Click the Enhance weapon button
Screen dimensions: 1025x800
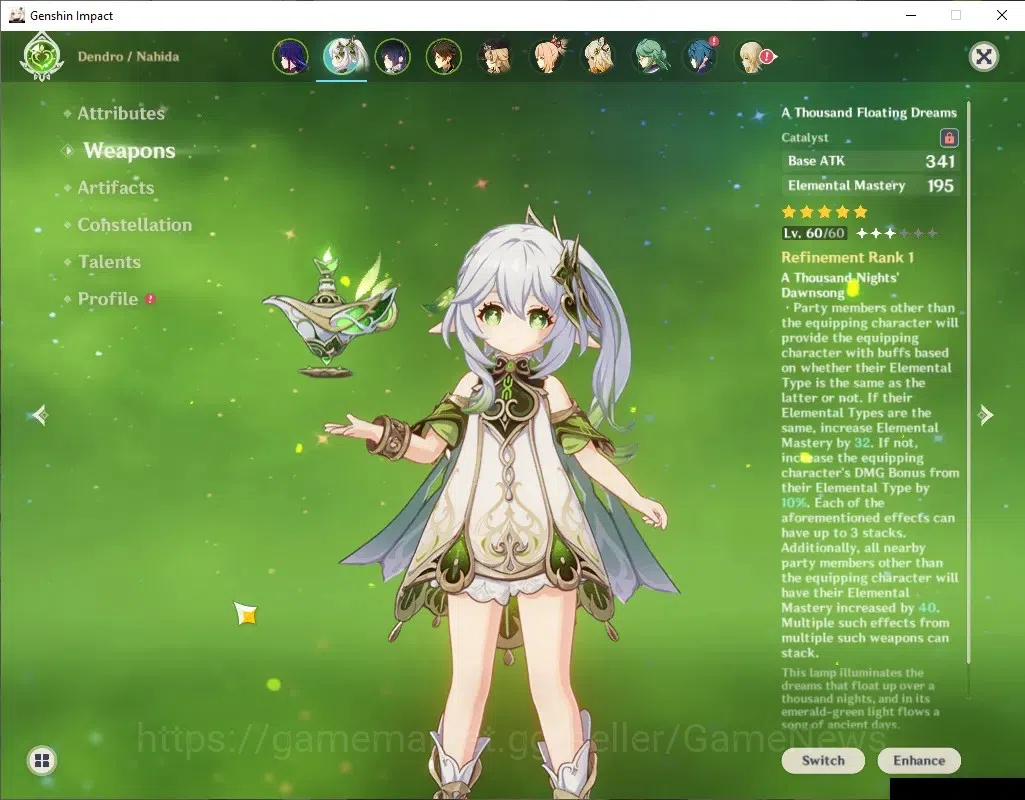click(919, 760)
